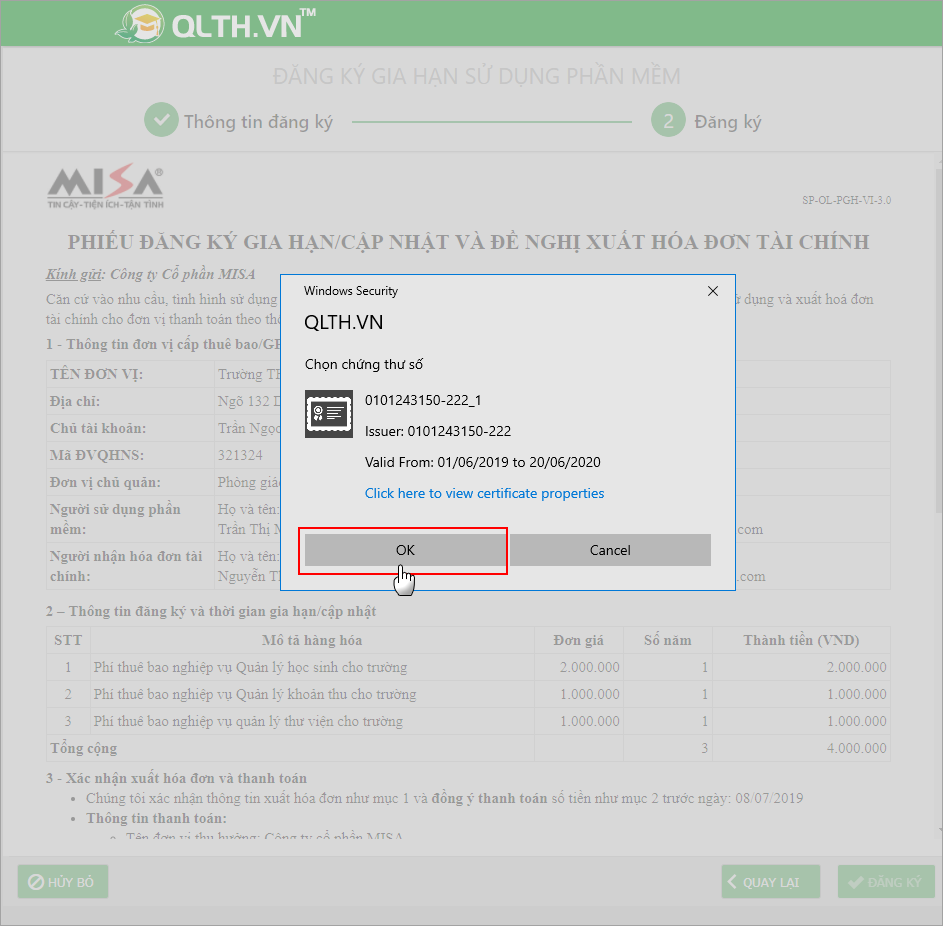Click the Valid From date line
The height and width of the screenshot is (926, 943).
point(482,462)
